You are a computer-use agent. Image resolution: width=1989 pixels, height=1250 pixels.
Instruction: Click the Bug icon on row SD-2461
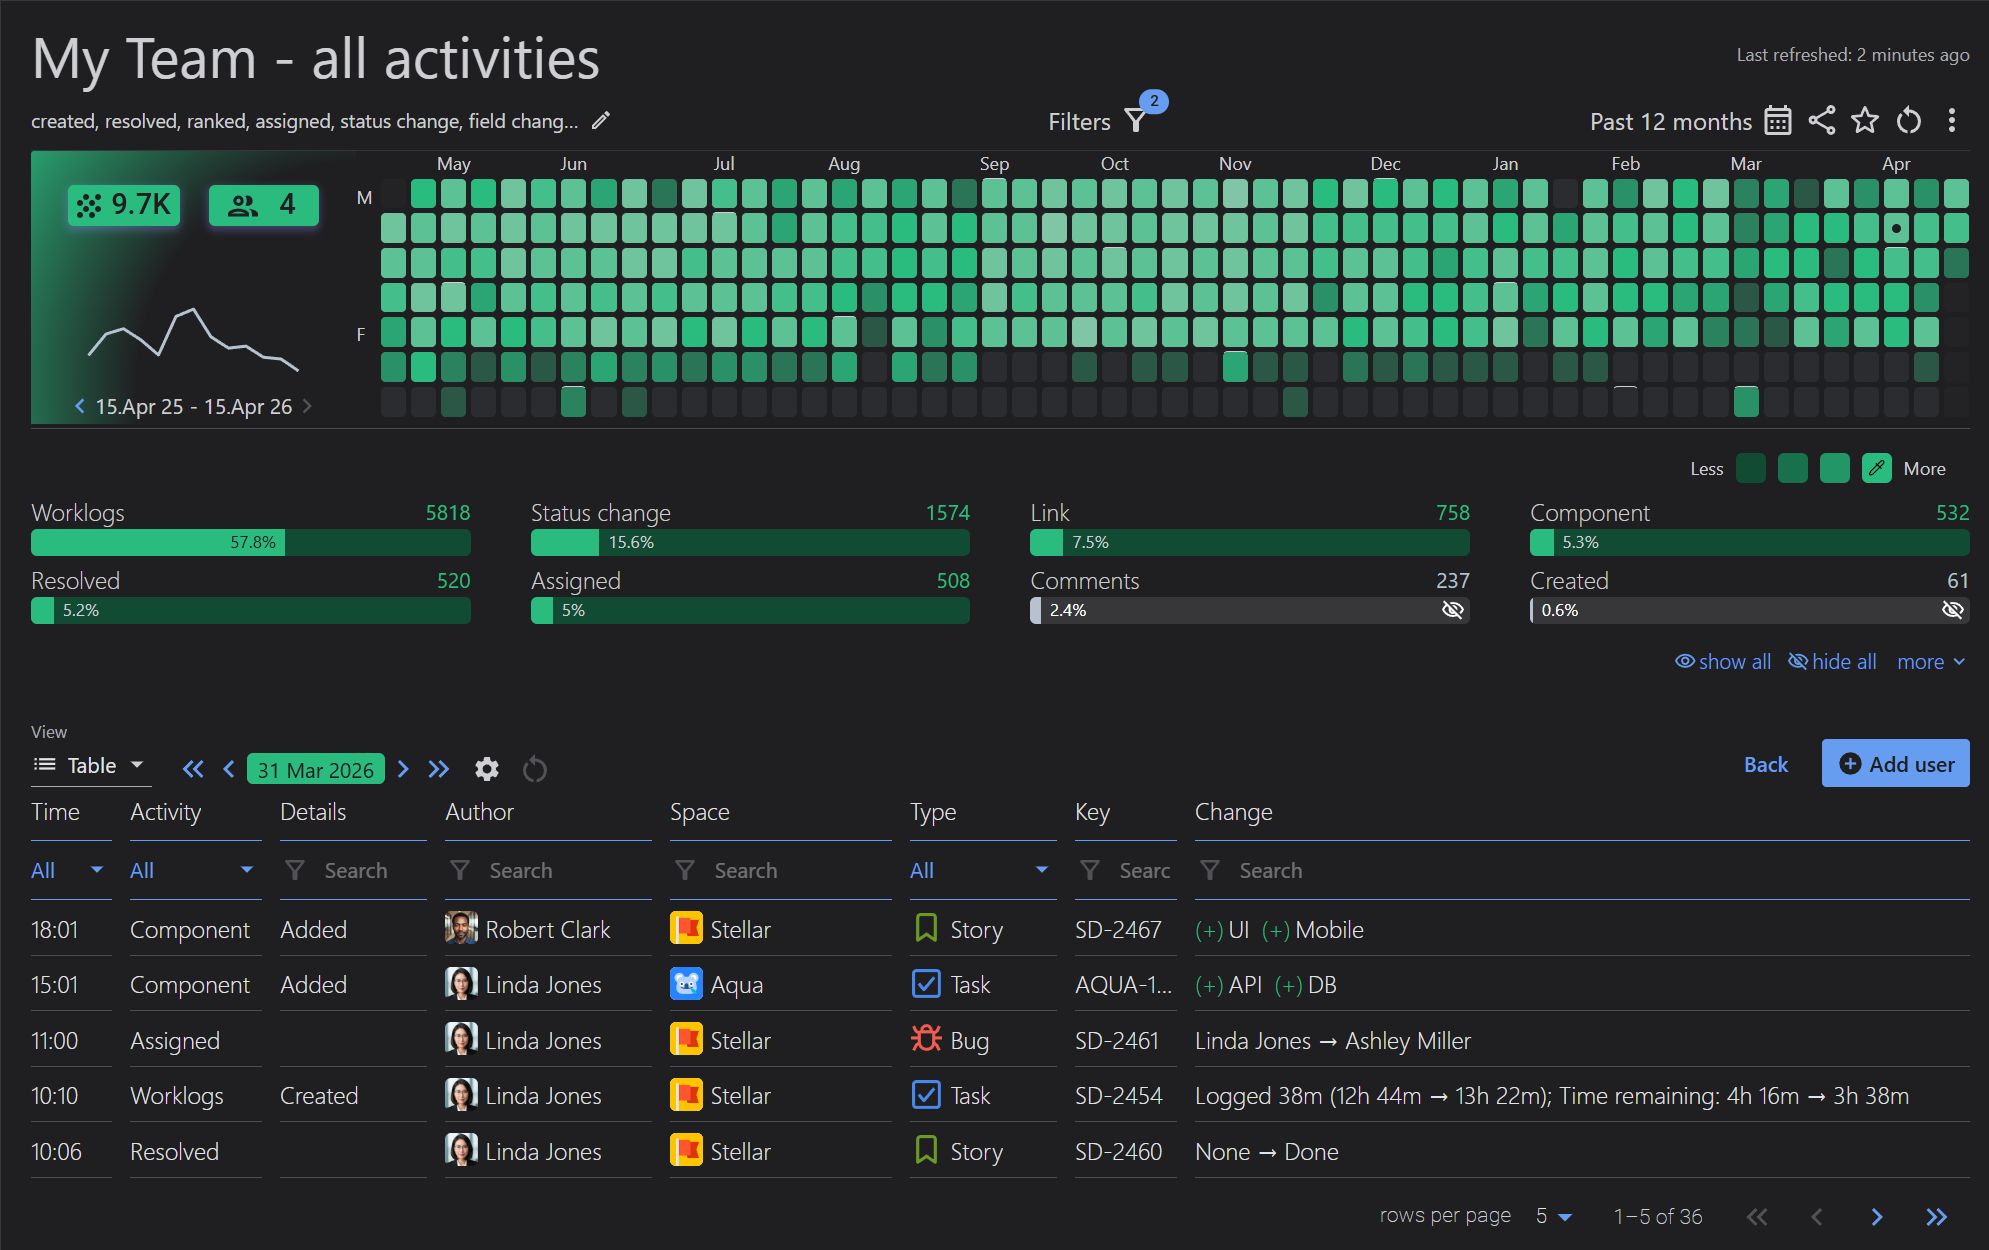925,1040
